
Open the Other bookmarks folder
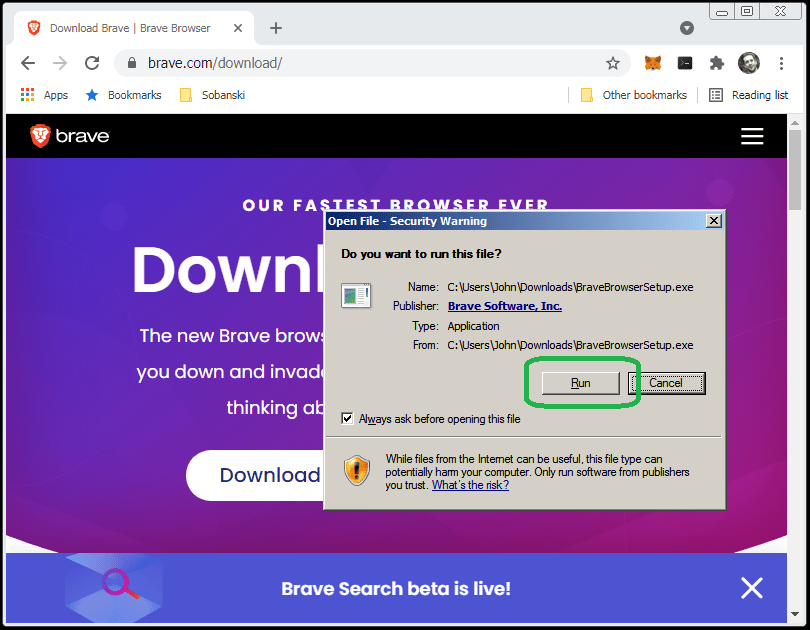pyautogui.click(x=634, y=95)
